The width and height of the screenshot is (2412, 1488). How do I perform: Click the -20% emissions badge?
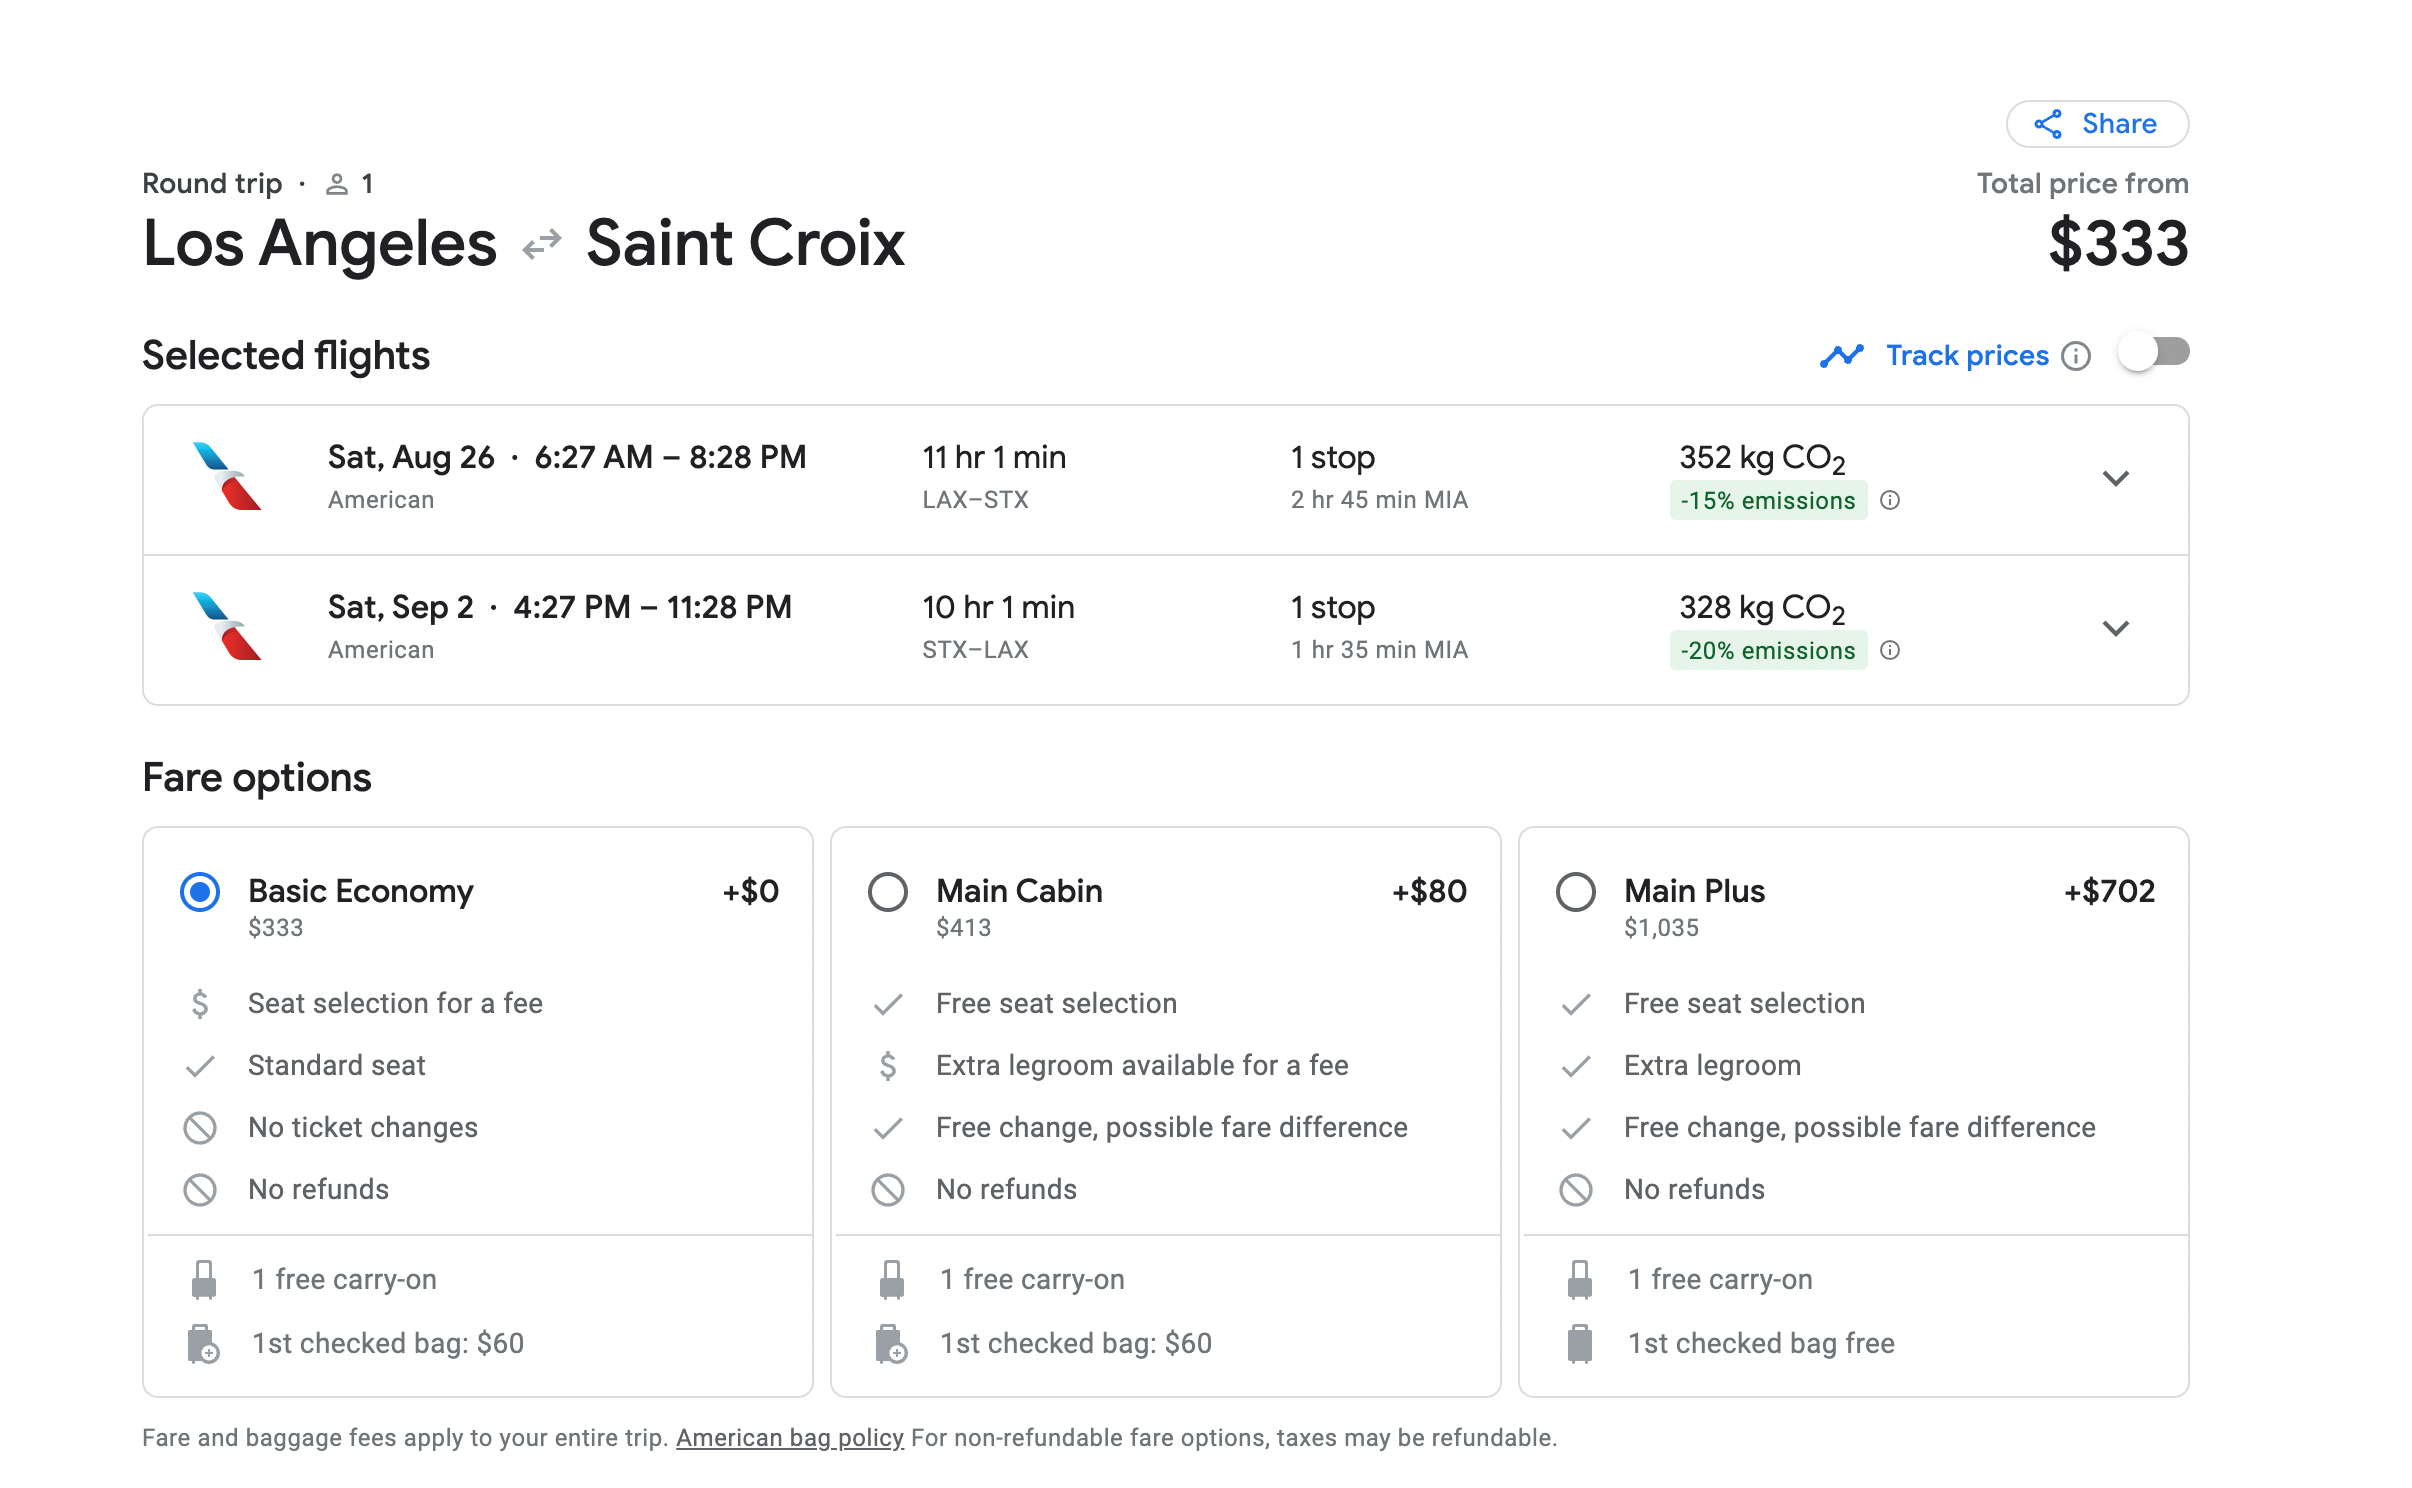pyautogui.click(x=1767, y=650)
